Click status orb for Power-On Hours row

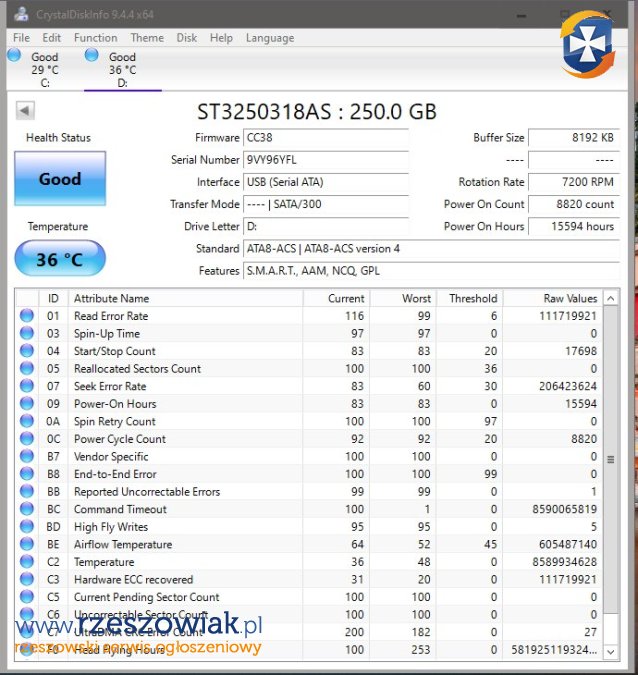[x=27, y=404]
